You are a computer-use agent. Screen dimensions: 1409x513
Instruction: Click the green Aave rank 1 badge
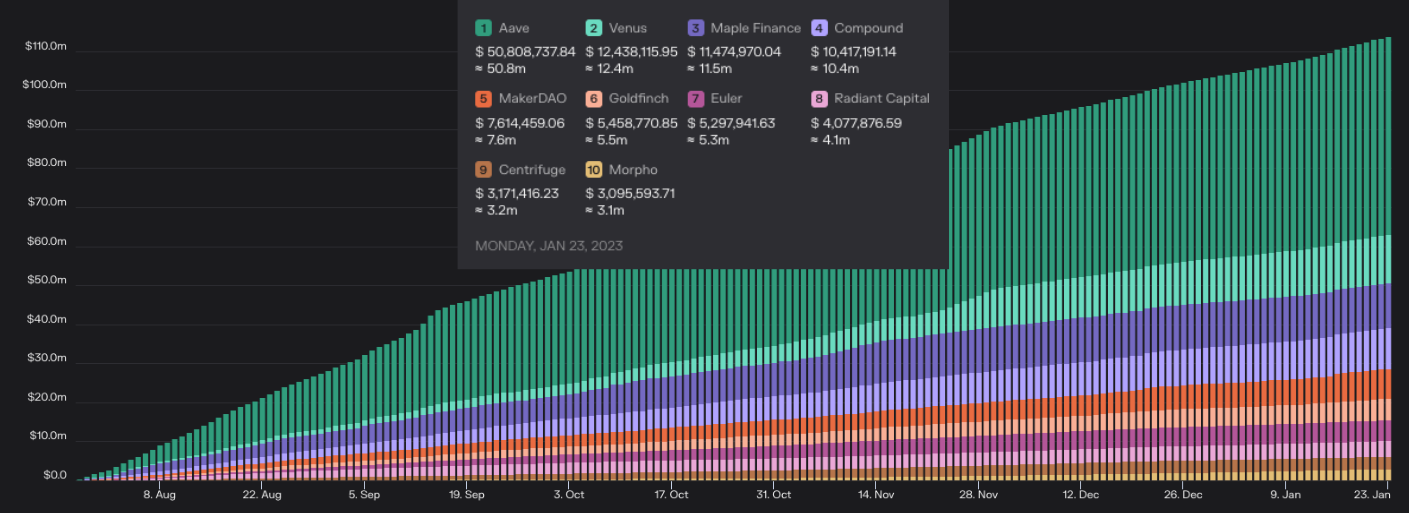point(483,28)
